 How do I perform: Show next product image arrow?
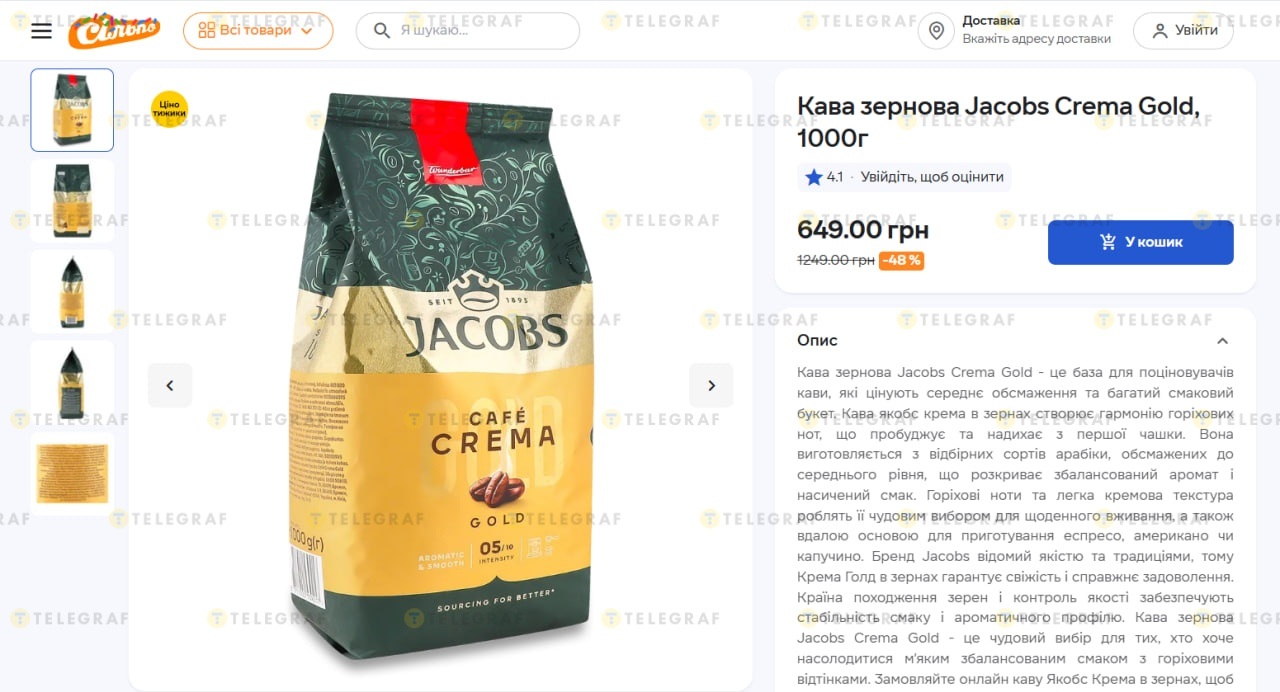[x=711, y=385]
